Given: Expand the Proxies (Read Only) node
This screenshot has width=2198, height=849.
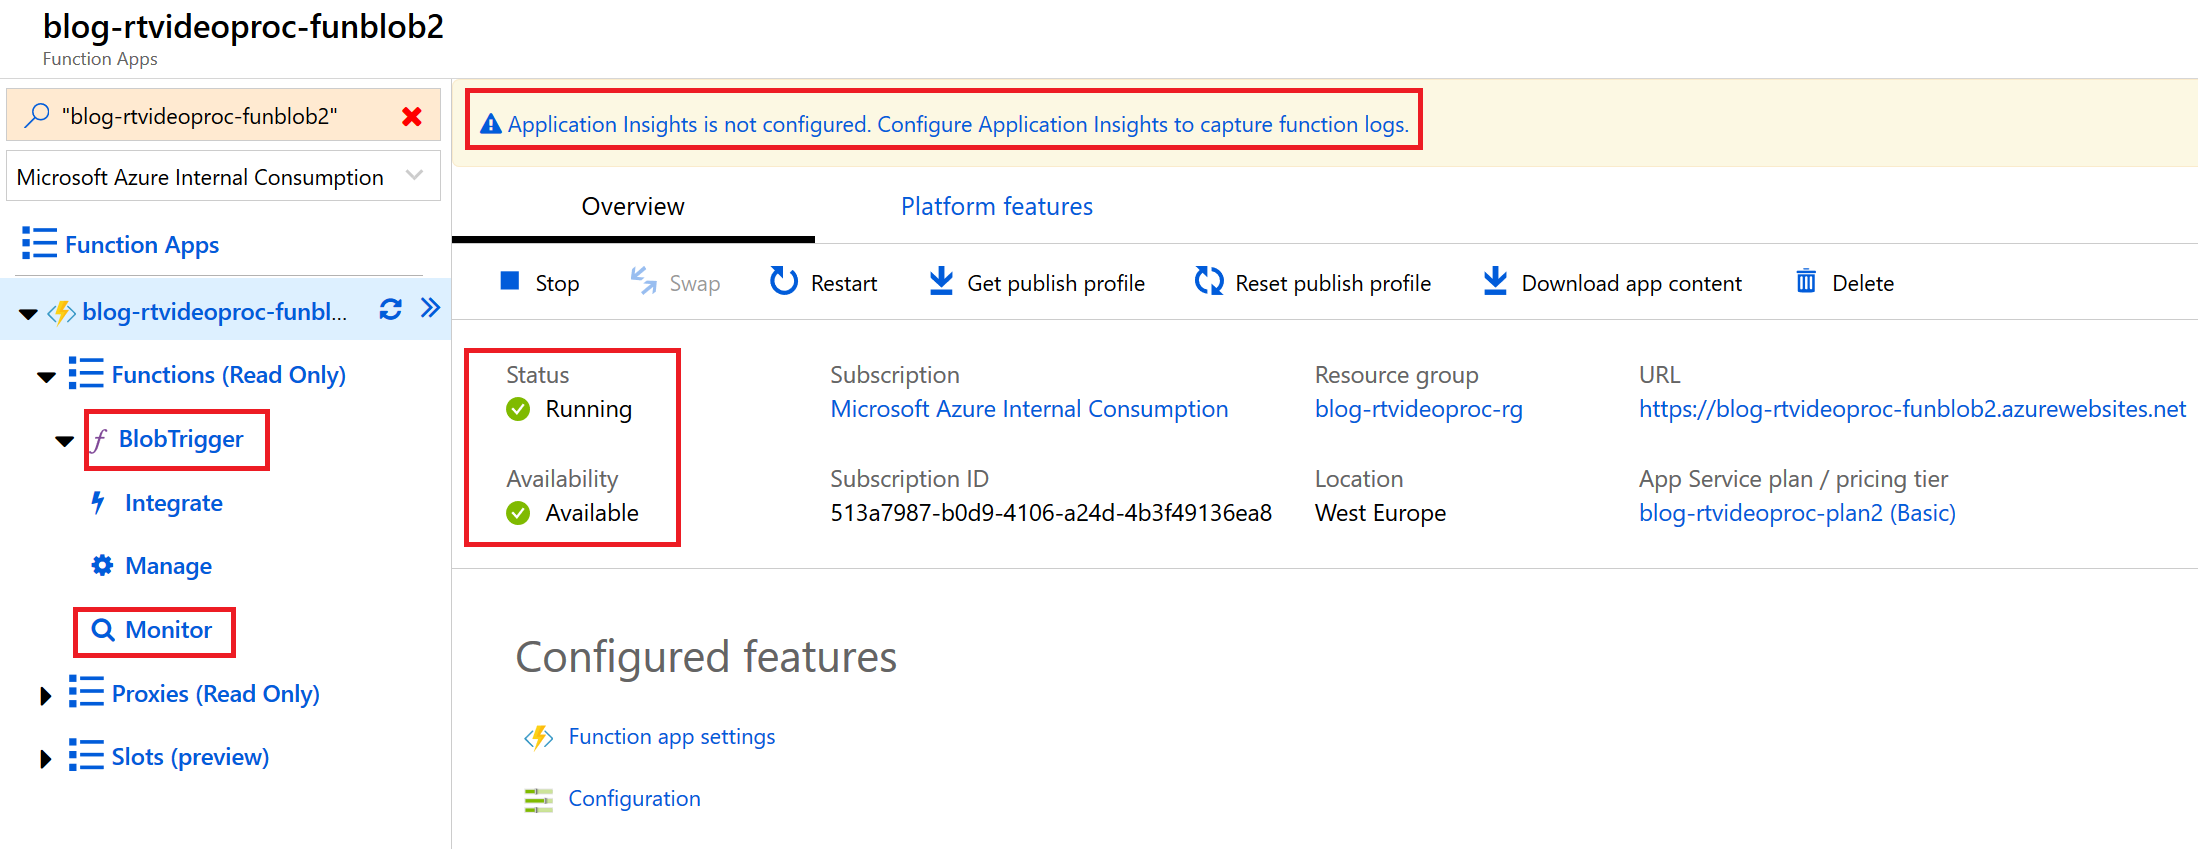Looking at the screenshot, I should click(x=45, y=695).
